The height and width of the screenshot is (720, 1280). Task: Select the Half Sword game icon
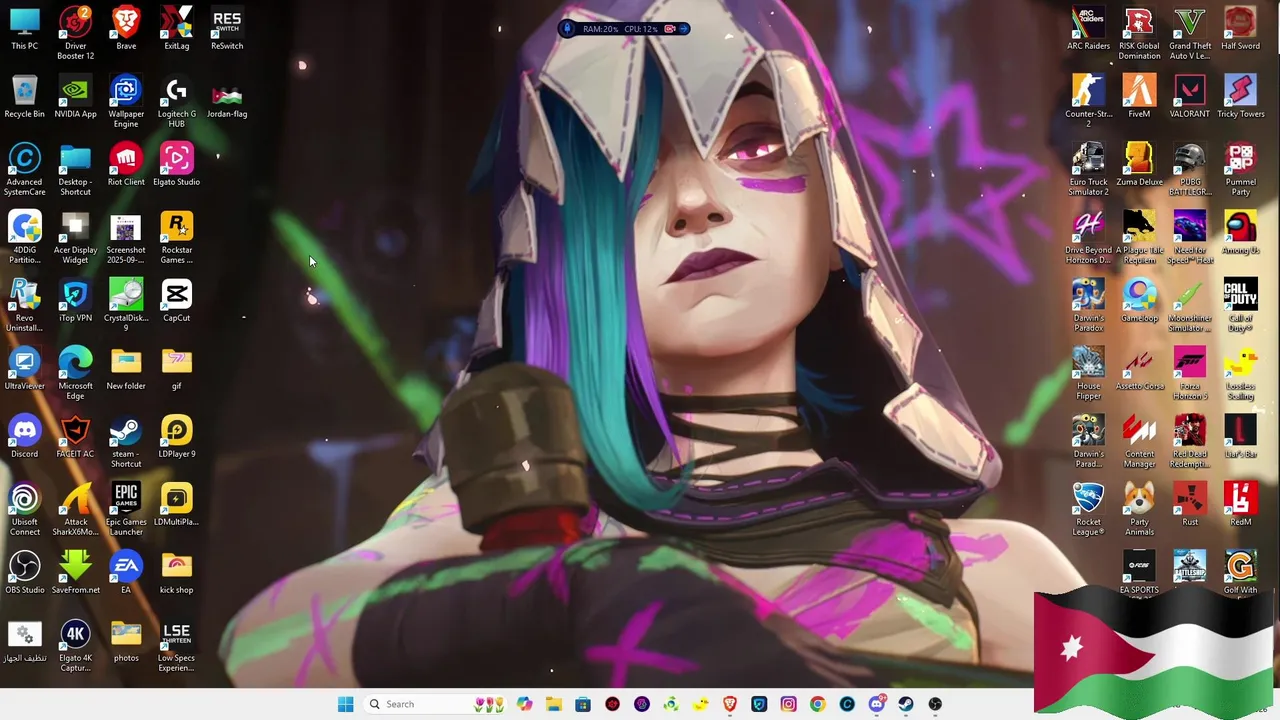pos(1240,28)
